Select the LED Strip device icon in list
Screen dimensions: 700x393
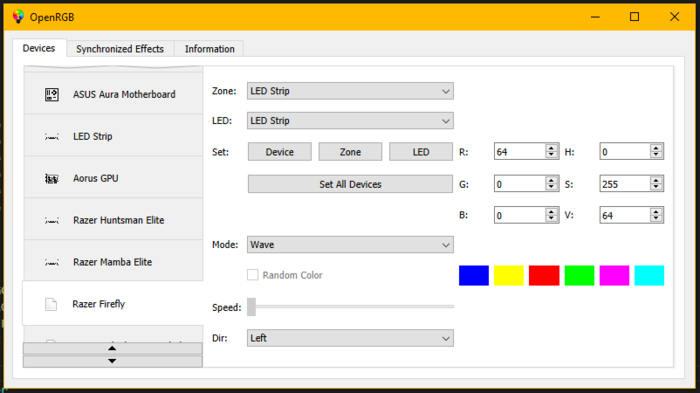[x=52, y=137]
